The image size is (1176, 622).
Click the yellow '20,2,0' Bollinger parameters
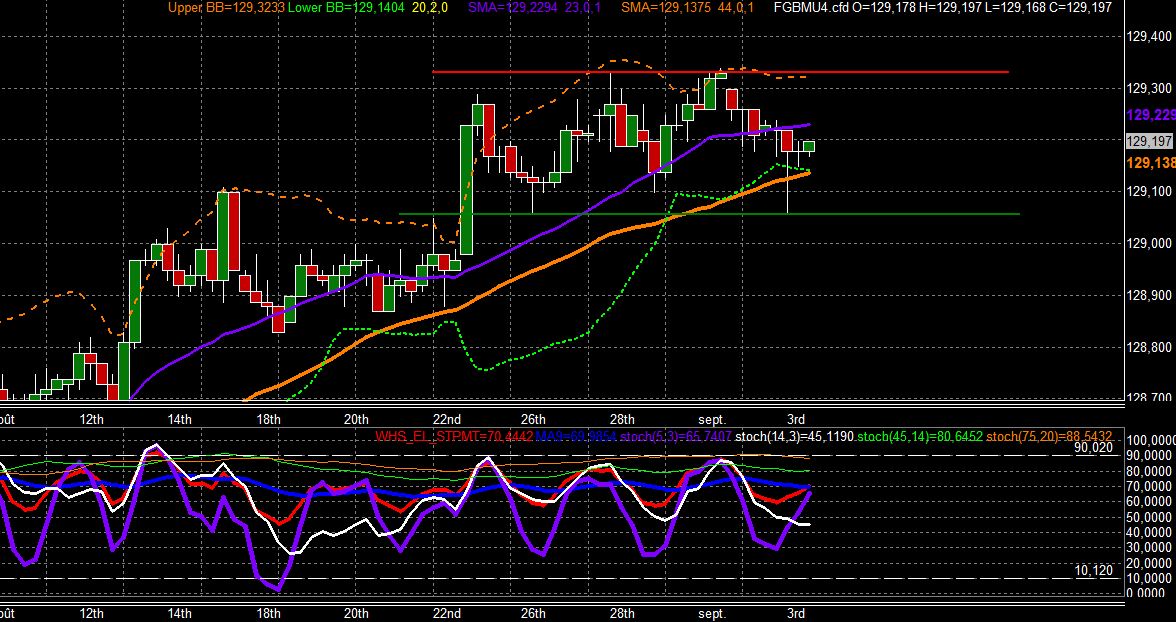click(431, 8)
